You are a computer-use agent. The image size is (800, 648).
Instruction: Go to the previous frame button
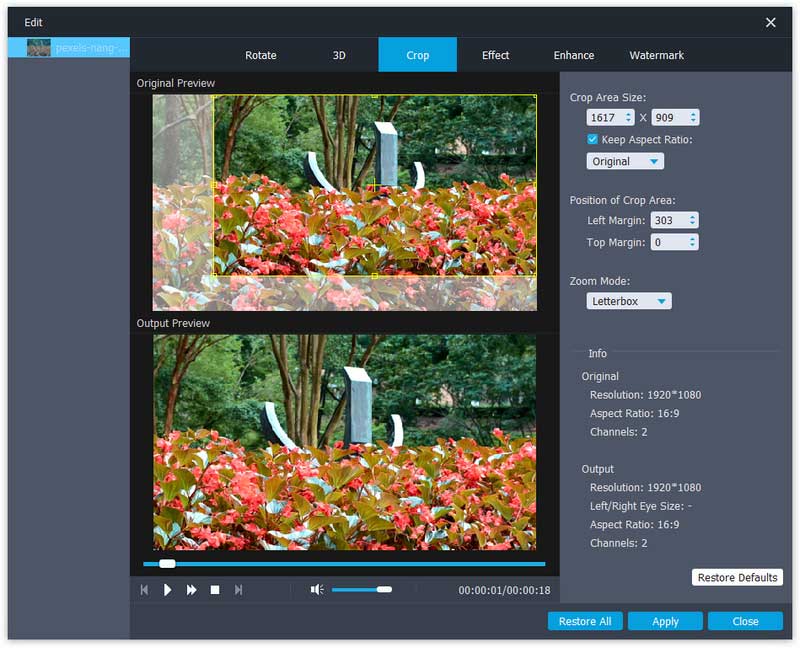point(144,590)
